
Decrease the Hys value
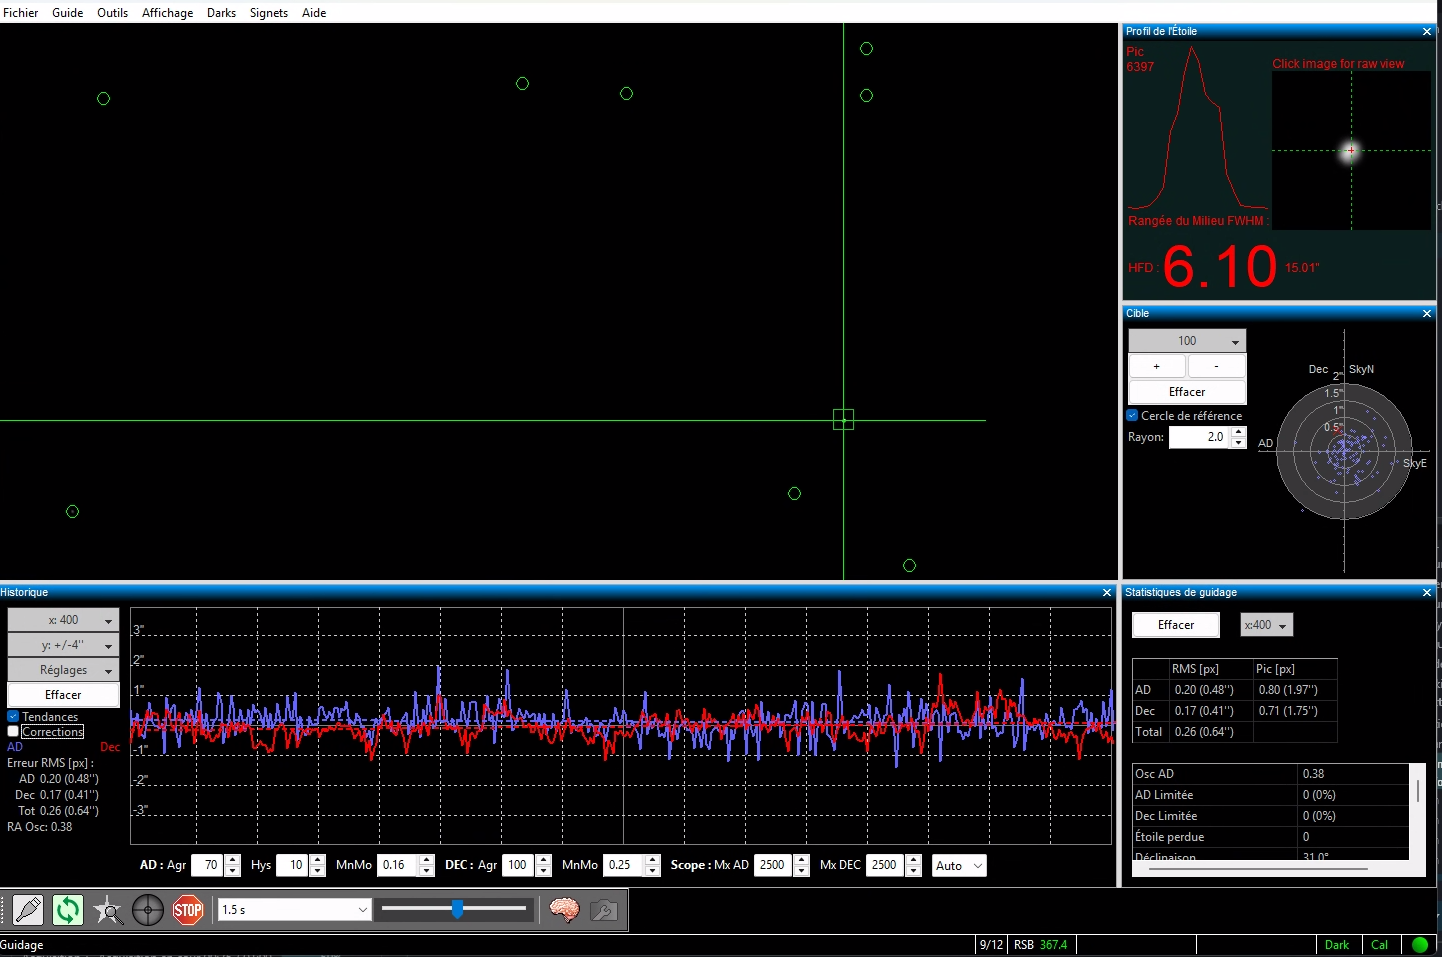[x=318, y=871]
